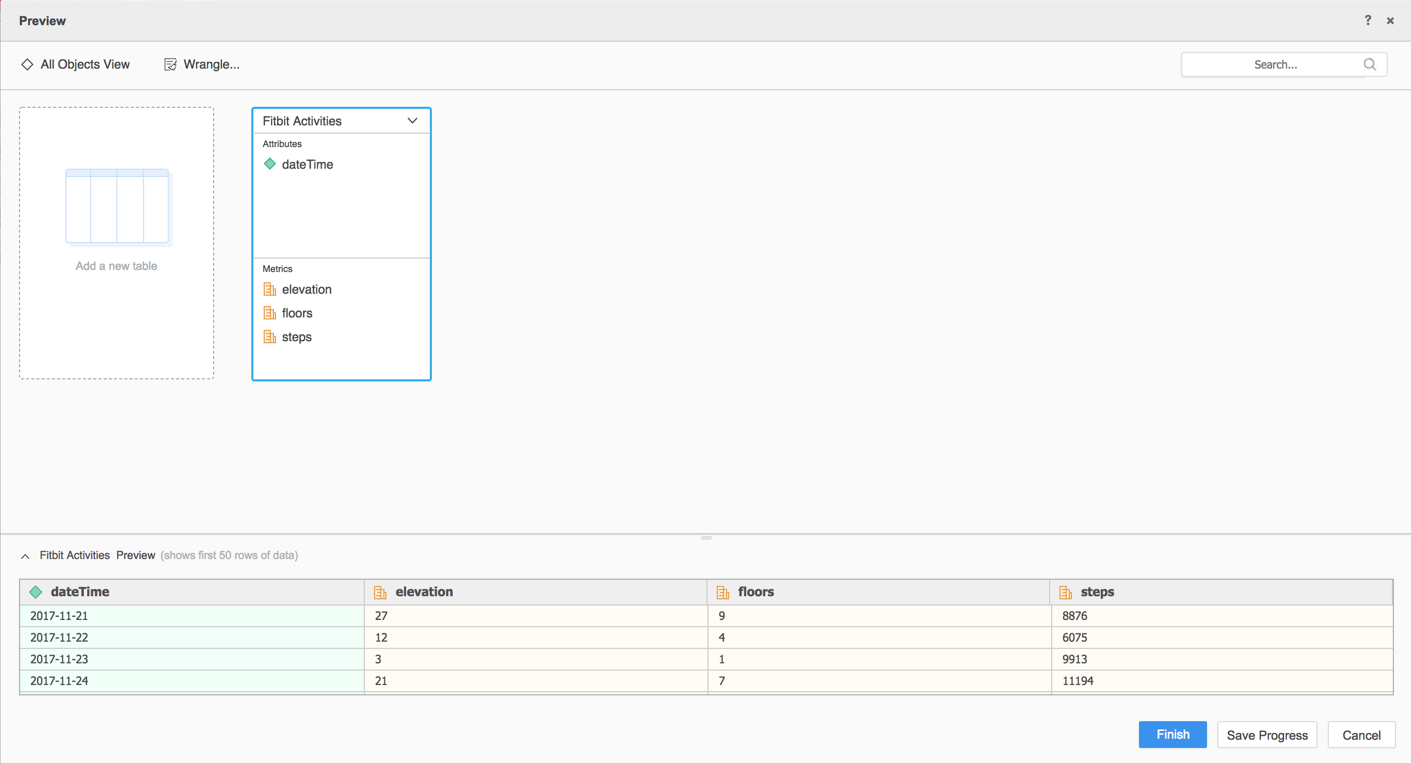
Task: Click the search magnifier icon
Action: pos(1369,64)
